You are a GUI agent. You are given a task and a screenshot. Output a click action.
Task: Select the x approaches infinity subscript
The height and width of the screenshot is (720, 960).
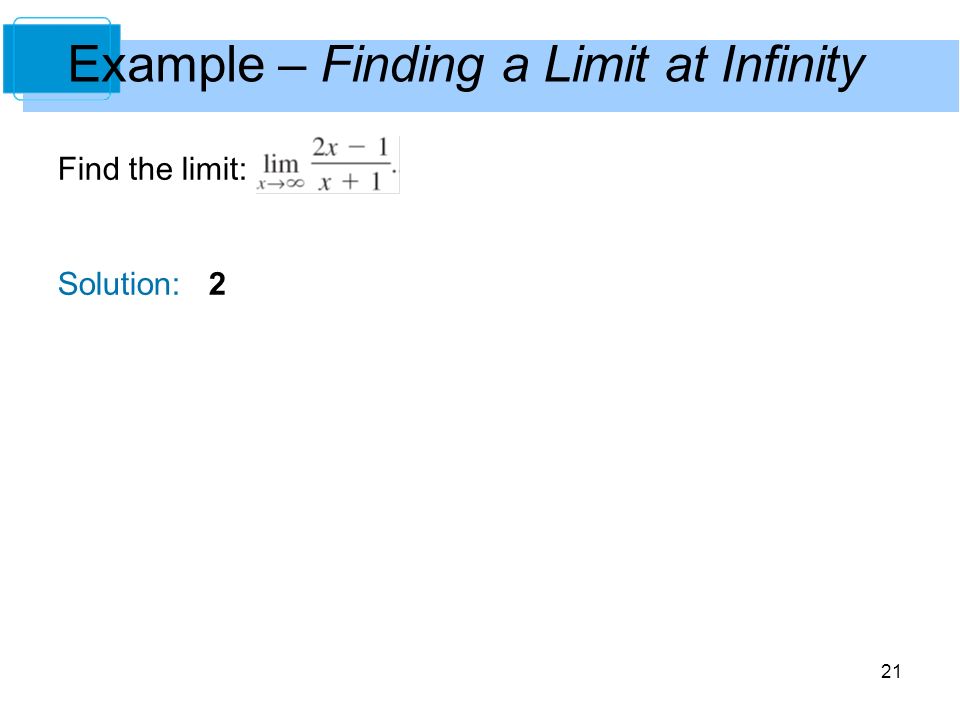280,183
